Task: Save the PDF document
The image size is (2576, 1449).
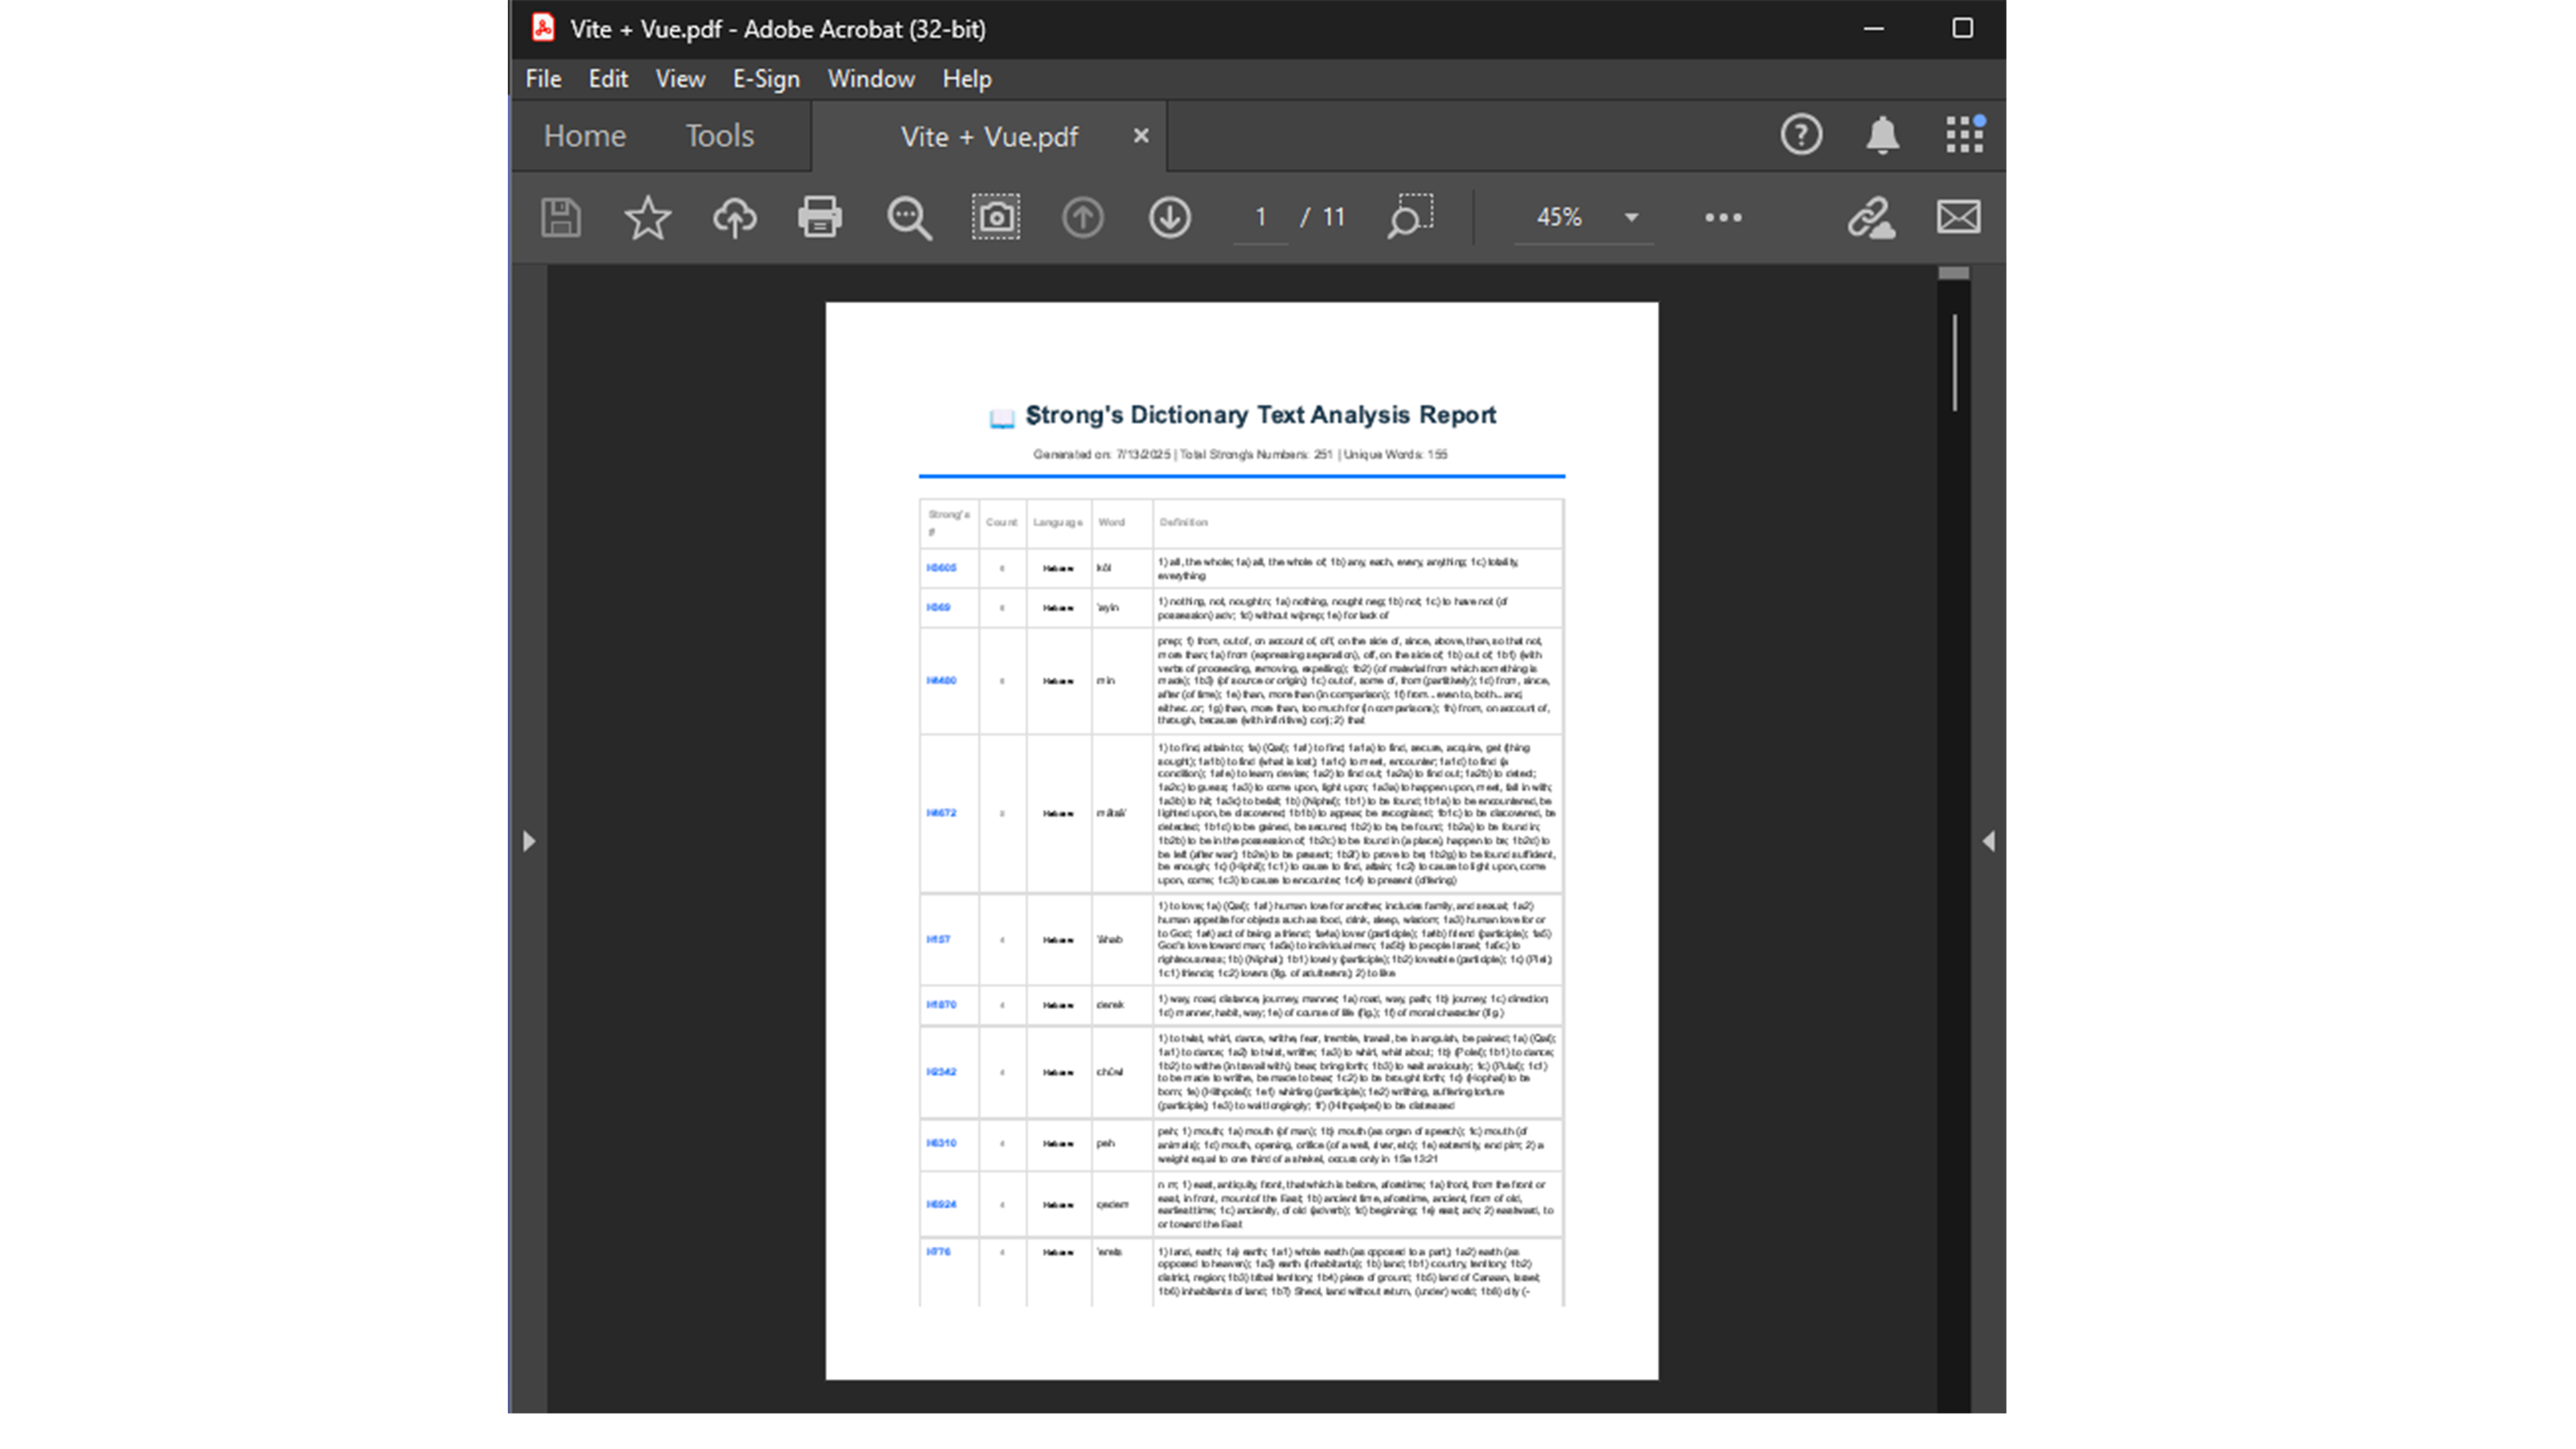Action: [561, 217]
